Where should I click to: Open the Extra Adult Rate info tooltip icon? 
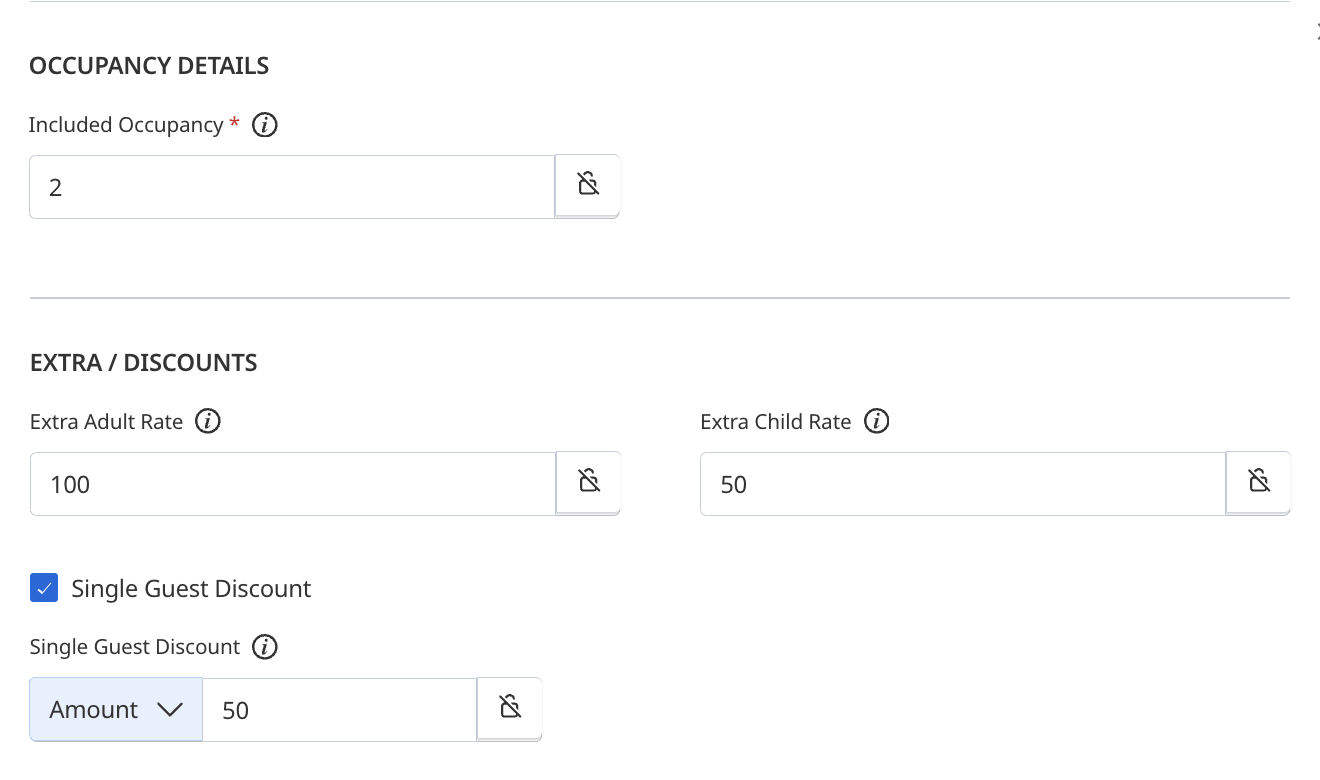point(208,421)
